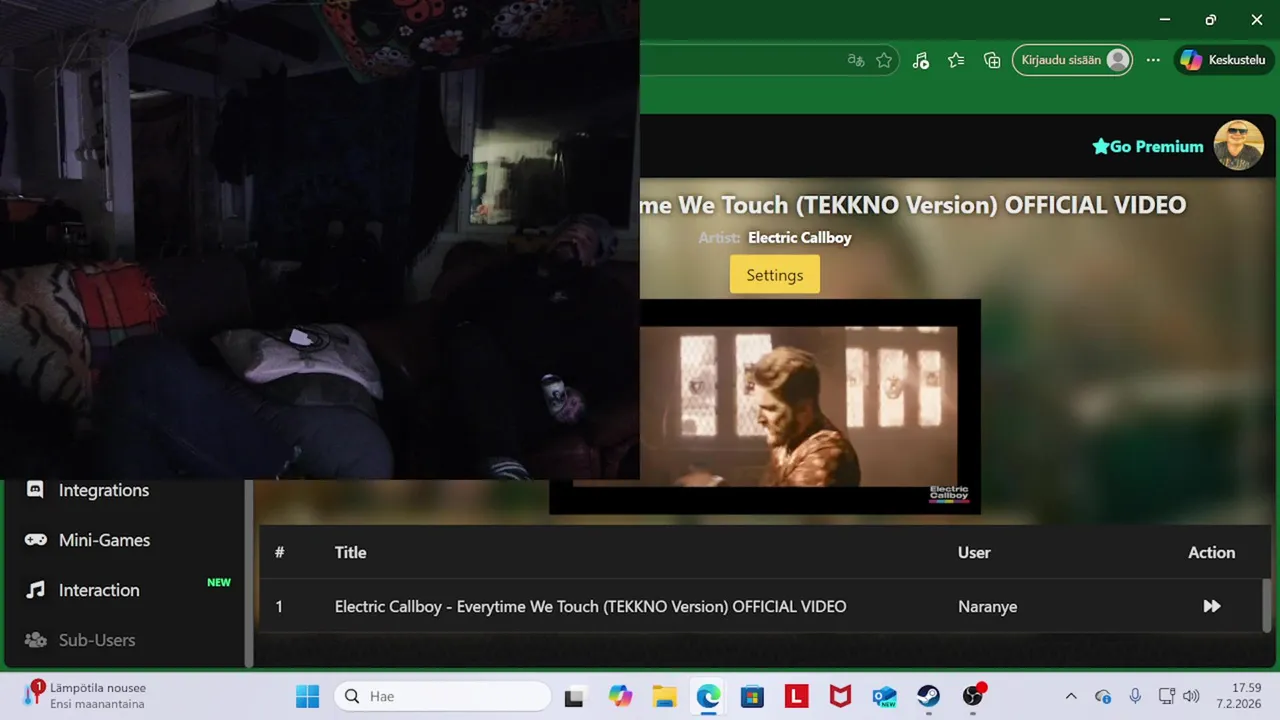Open Outlook (new) from the taskbar

(x=884, y=696)
